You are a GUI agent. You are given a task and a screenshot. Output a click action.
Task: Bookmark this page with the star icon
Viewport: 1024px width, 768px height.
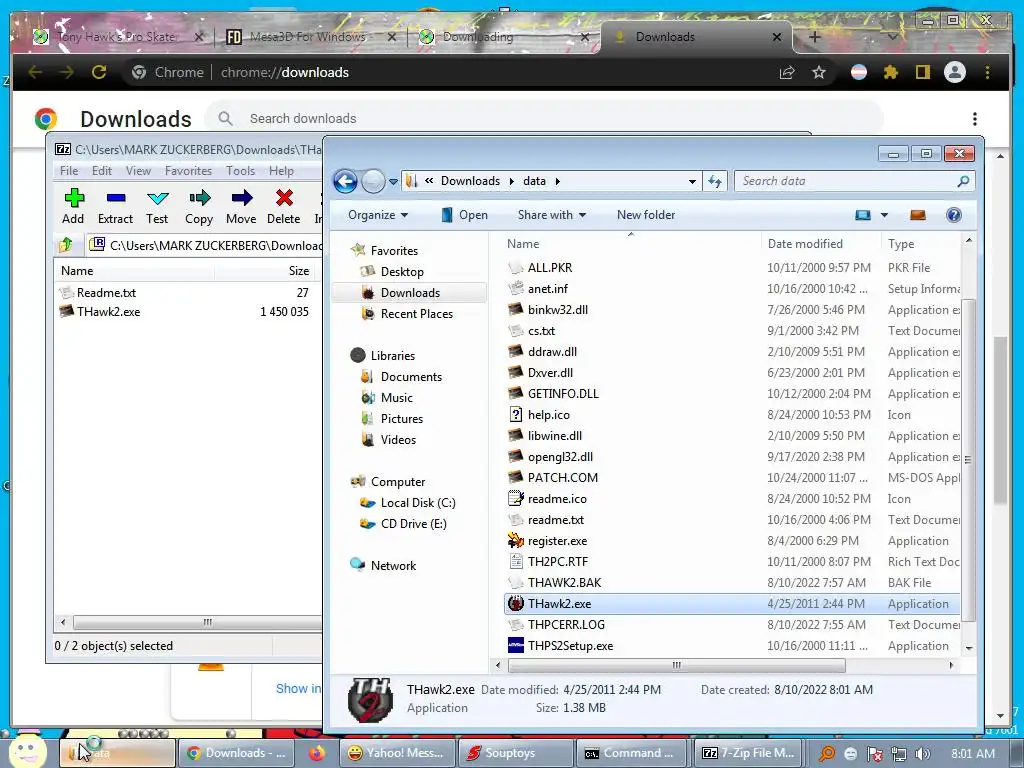pyautogui.click(x=819, y=72)
